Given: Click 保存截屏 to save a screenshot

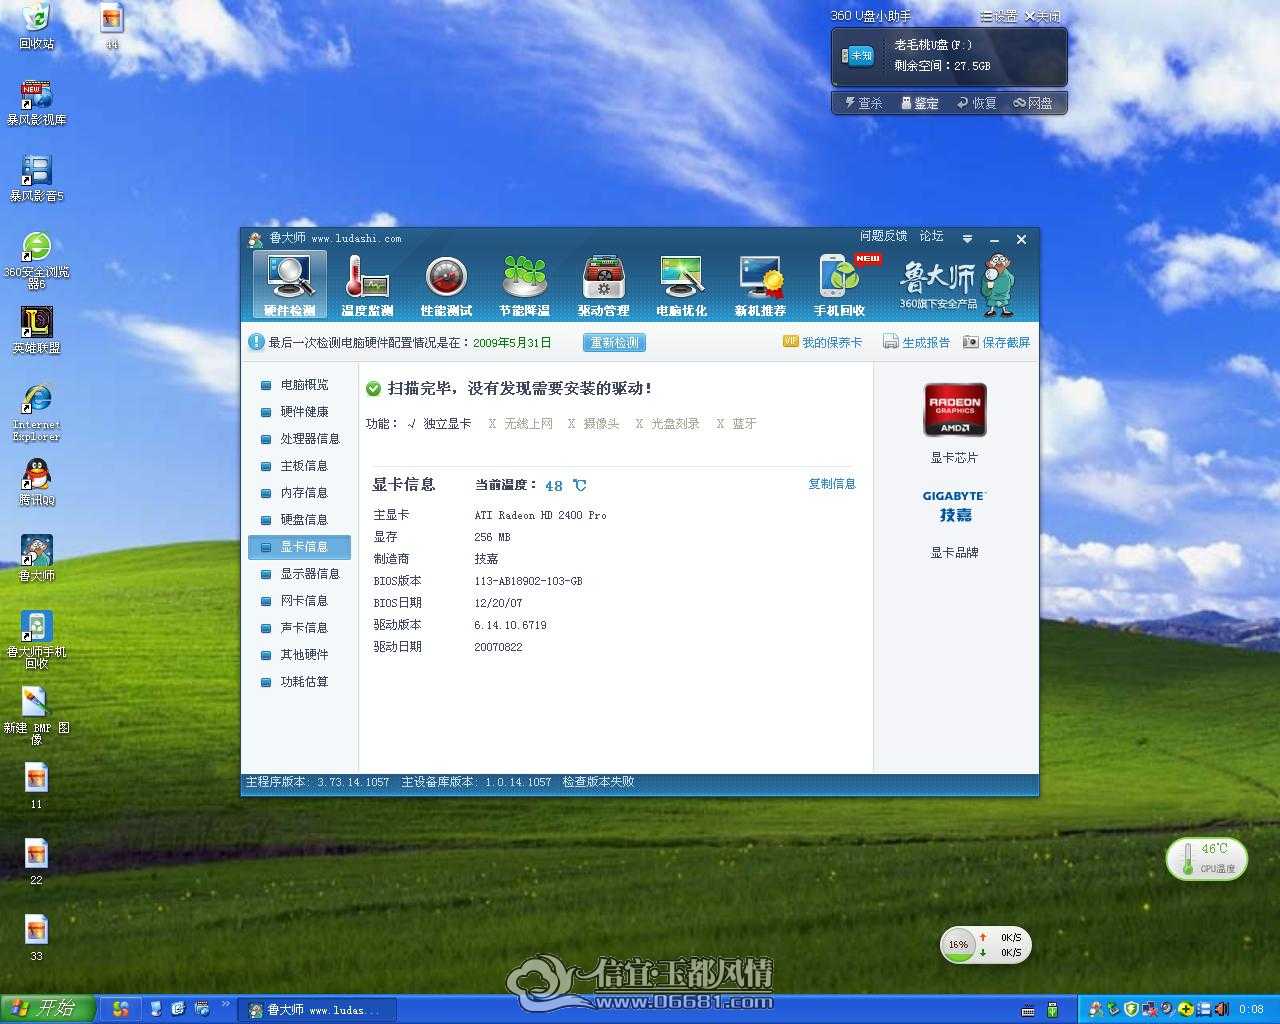Looking at the screenshot, I should click(x=996, y=342).
